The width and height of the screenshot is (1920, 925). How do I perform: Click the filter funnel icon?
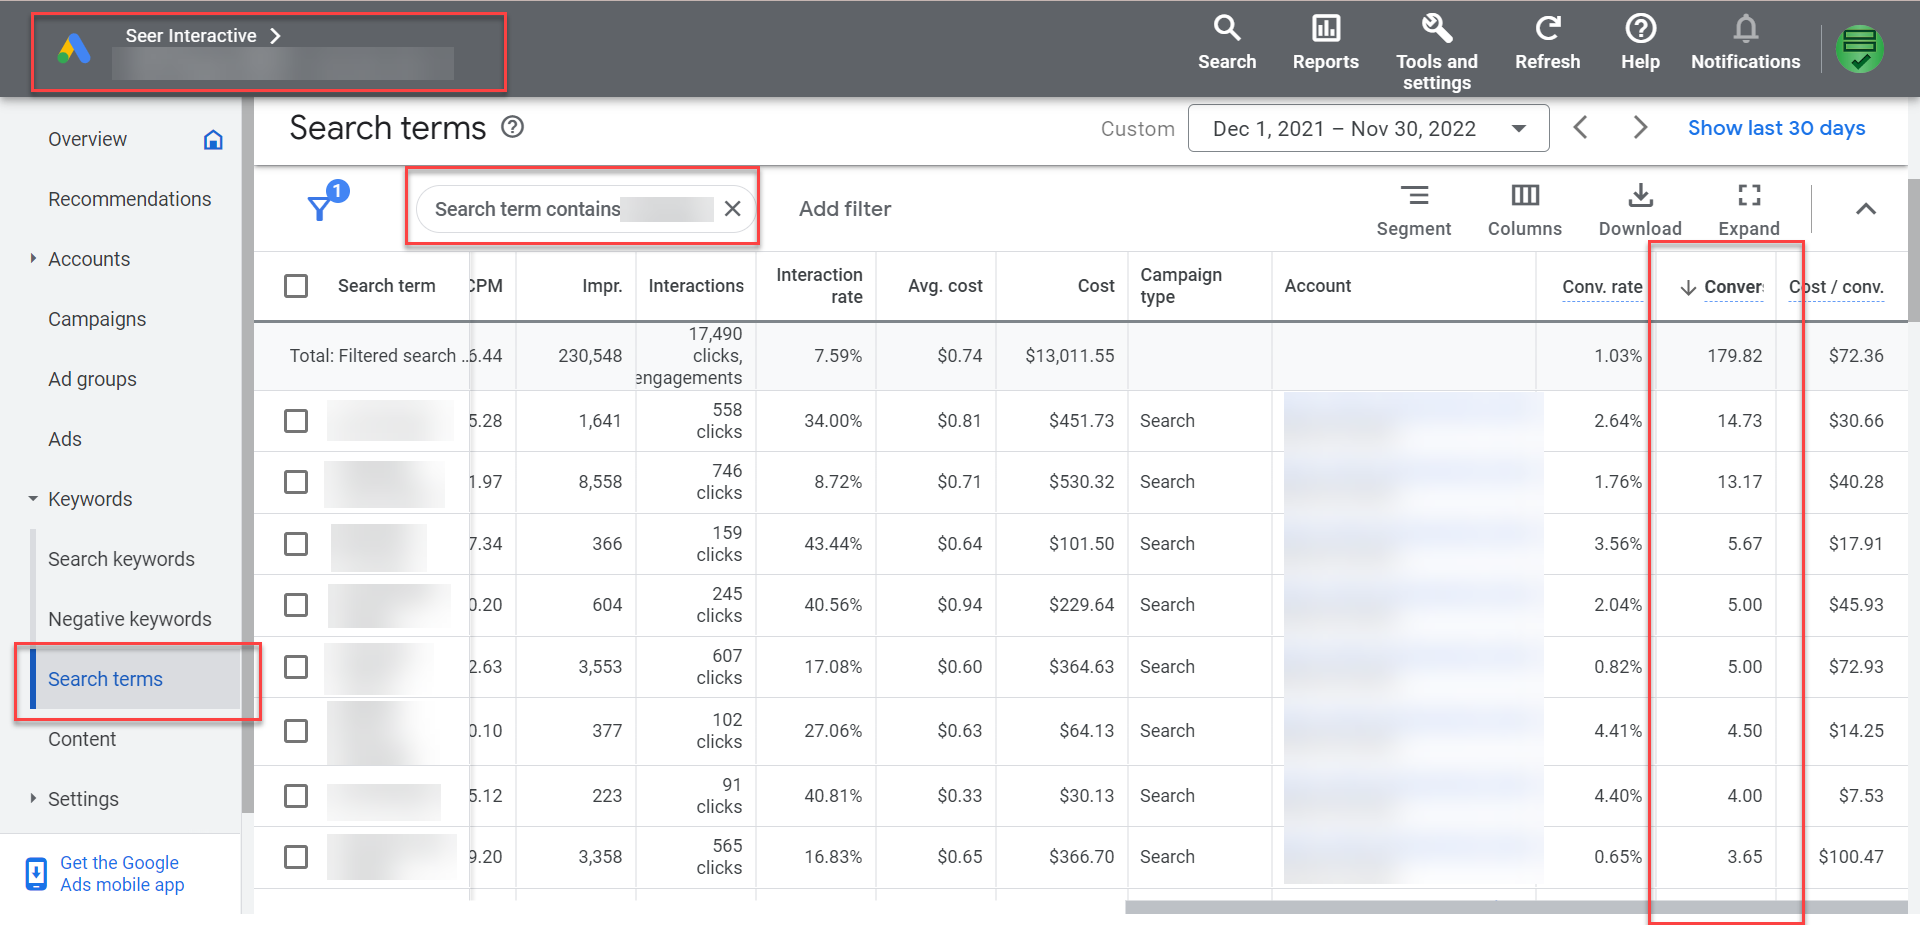tap(320, 206)
